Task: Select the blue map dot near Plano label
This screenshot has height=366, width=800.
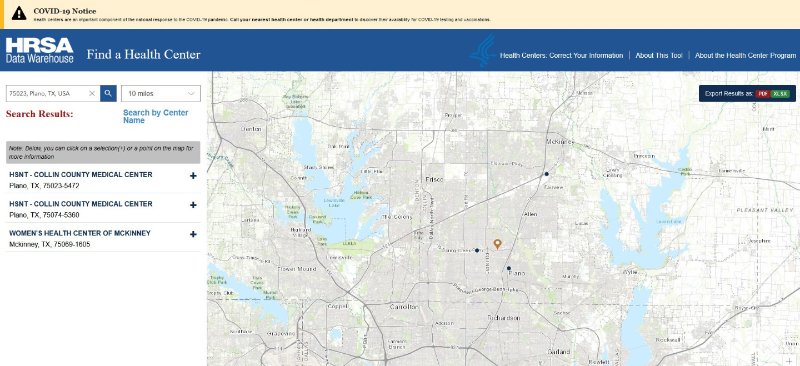Action: tap(509, 268)
